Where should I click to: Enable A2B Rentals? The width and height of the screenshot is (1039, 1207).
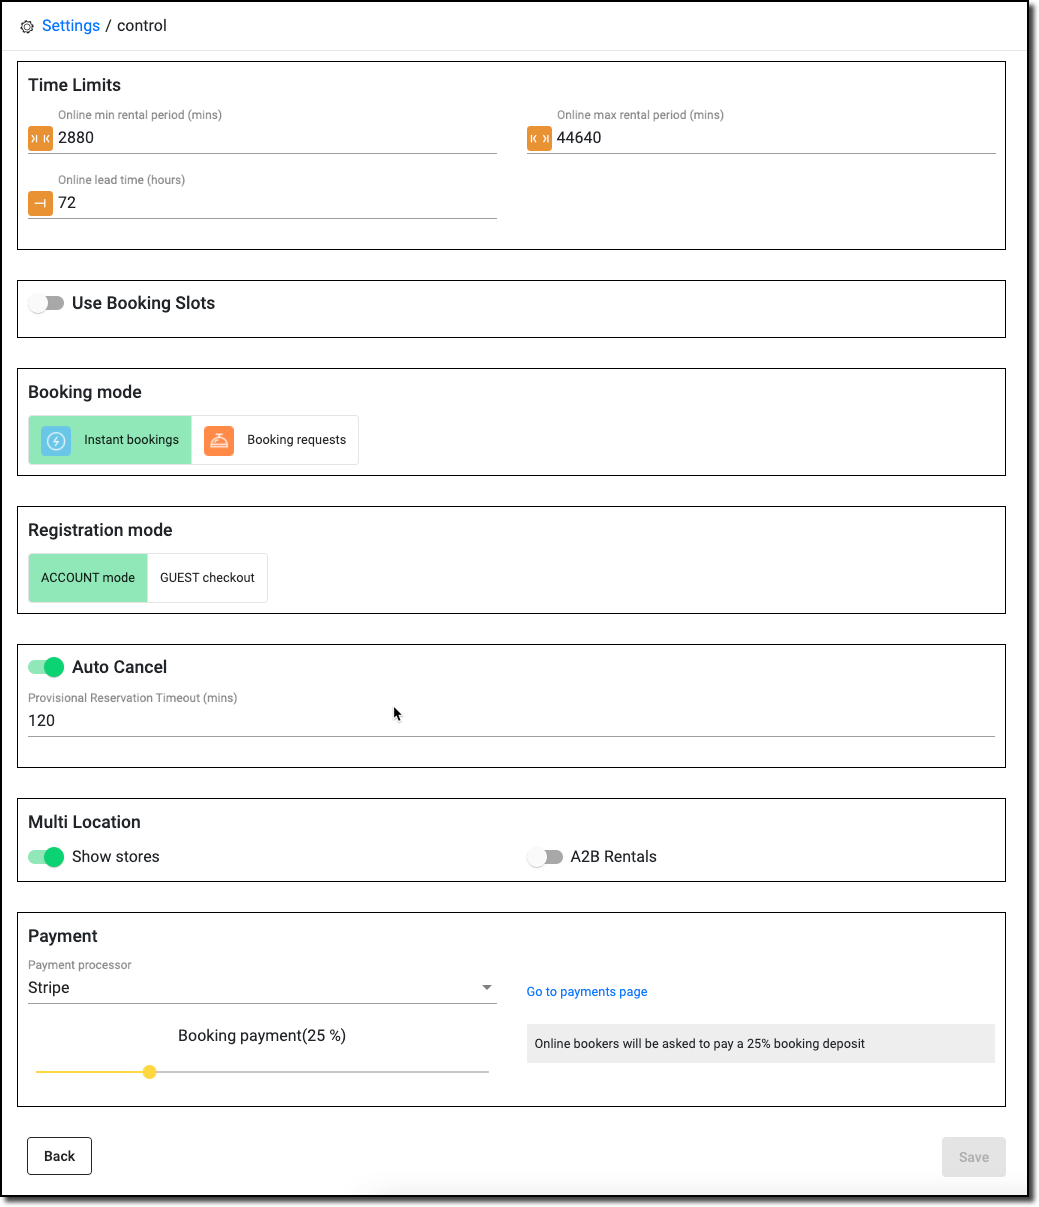coord(545,857)
